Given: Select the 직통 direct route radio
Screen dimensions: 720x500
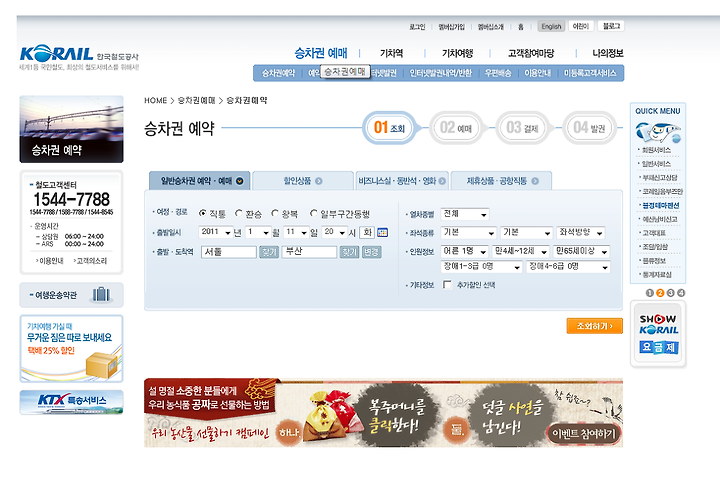Looking at the screenshot, I should point(202,213).
